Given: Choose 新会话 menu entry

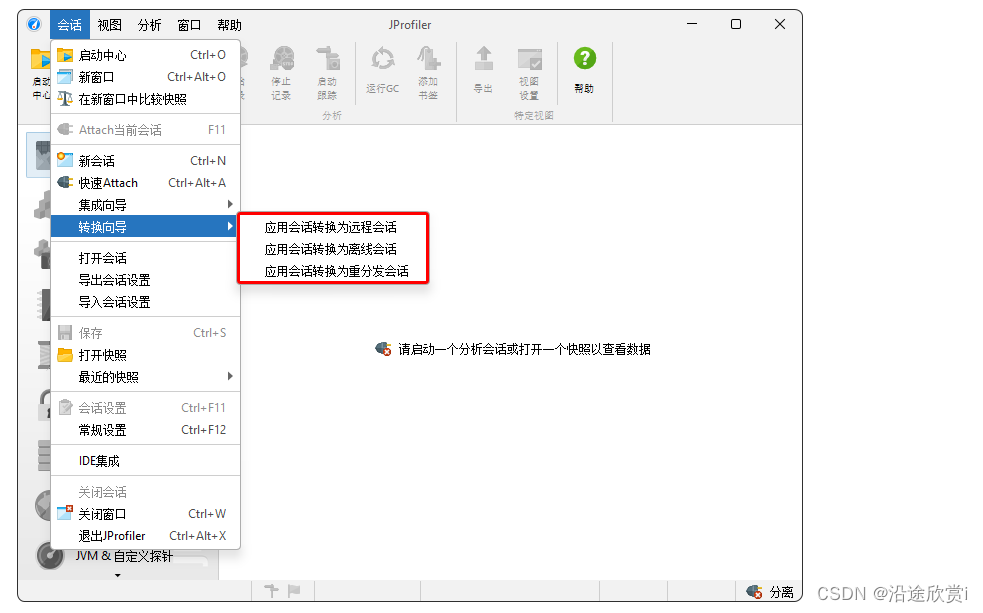Looking at the screenshot, I should tap(145, 161).
